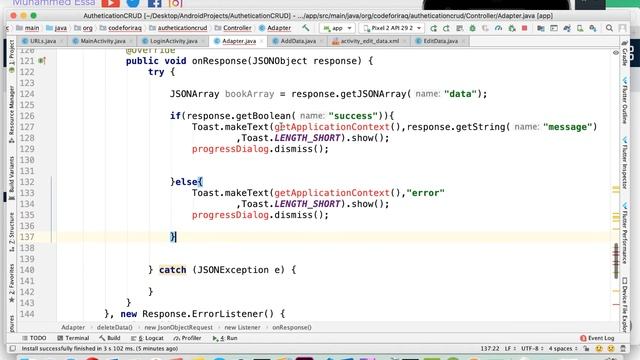The height and width of the screenshot is (360, 640).
Task: Click the Controller breadcrumb folder
Action: click(x=233, y=28)
